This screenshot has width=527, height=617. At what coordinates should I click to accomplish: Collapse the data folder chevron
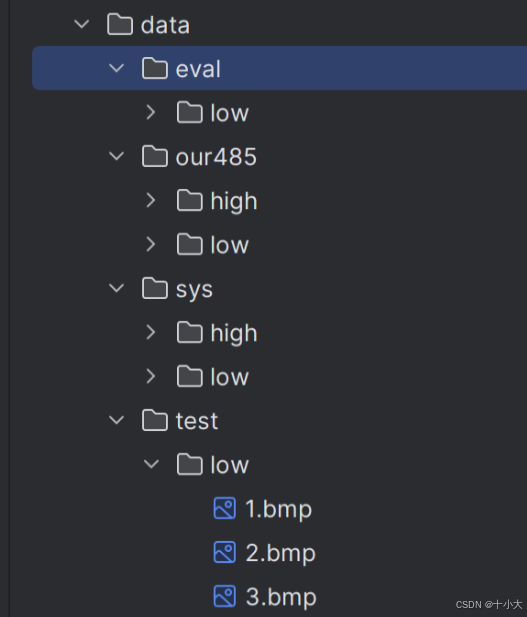click(x=81, y=24)
